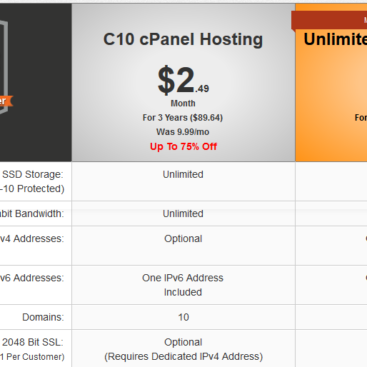Click the shield badge icon in dark panel
This screenshot has width=367, height=367.
point(4,67)
